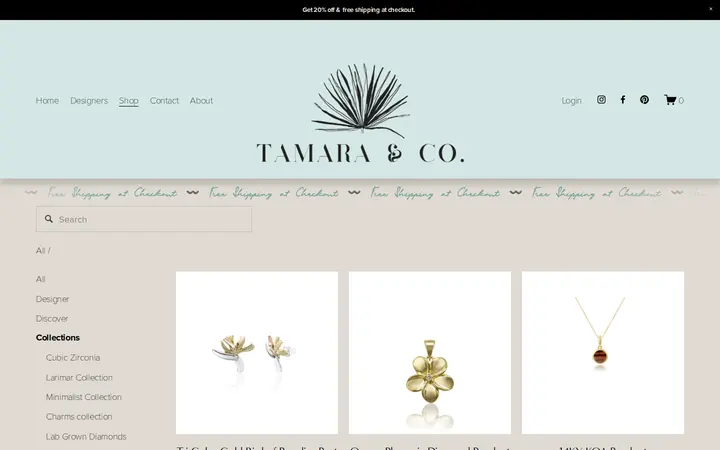Select the All category in sidebar

(x=40, y=279)
